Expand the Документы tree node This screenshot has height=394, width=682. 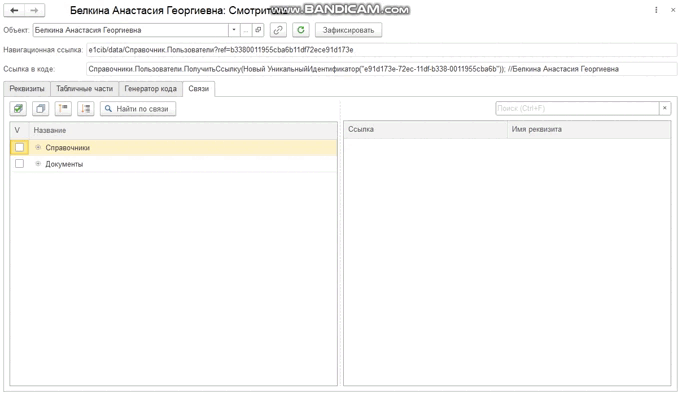coord(38,164)
